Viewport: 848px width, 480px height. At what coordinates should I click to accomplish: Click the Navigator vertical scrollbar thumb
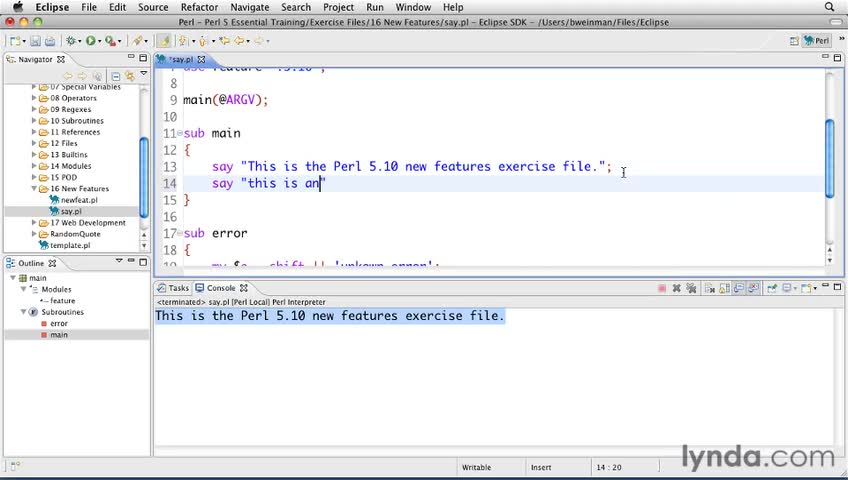pyautogui.click(x=144, y=177)
